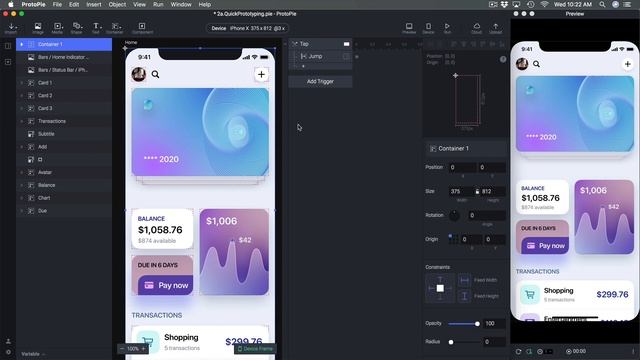The height and width of the screenshot is (360, 640).
Task: Select the Media tool in the toolbar
Action: pos(57,28)
